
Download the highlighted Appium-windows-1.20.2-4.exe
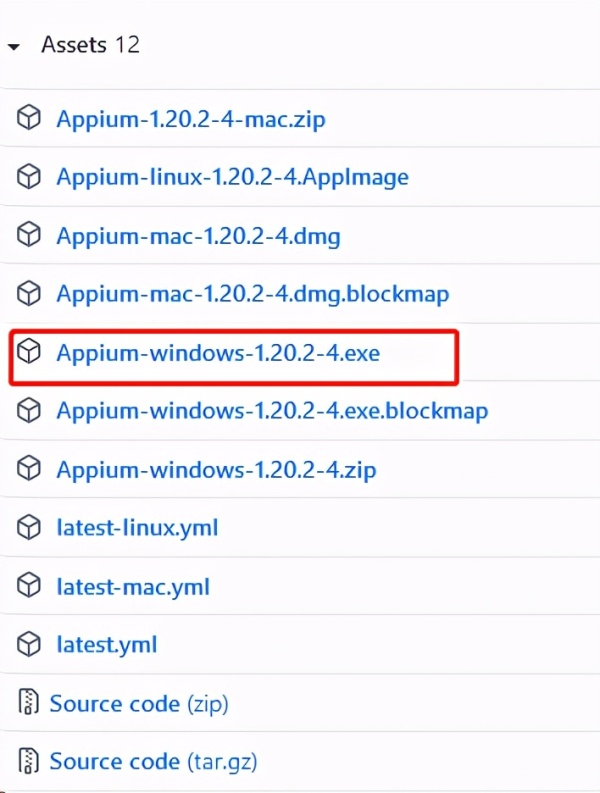218,353
